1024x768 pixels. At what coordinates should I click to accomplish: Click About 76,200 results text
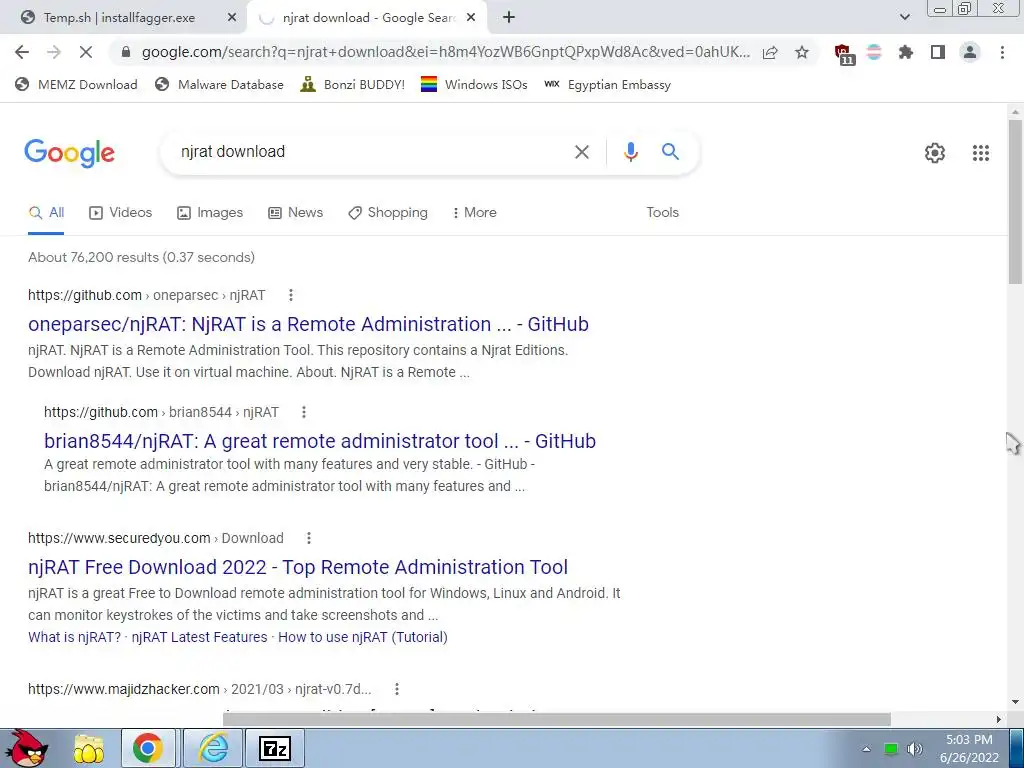(x=142, y=257)
